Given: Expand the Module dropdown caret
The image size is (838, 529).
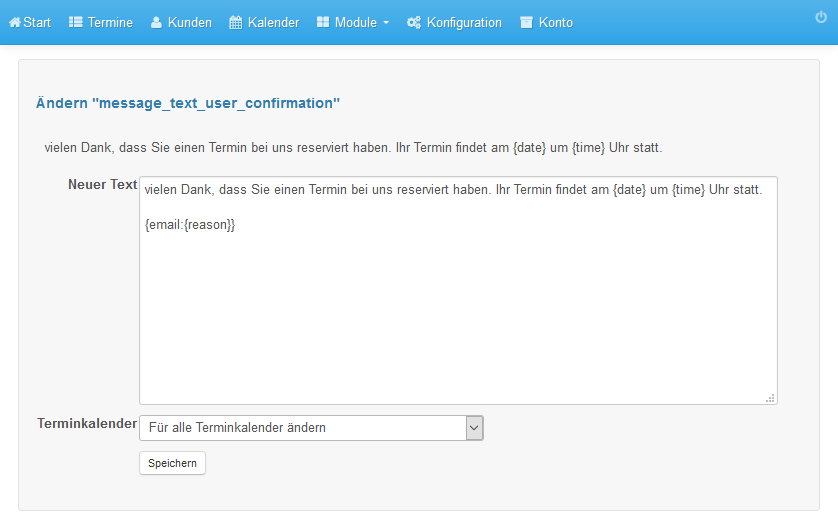Looking at the screenshot, I should pos(386,23).
